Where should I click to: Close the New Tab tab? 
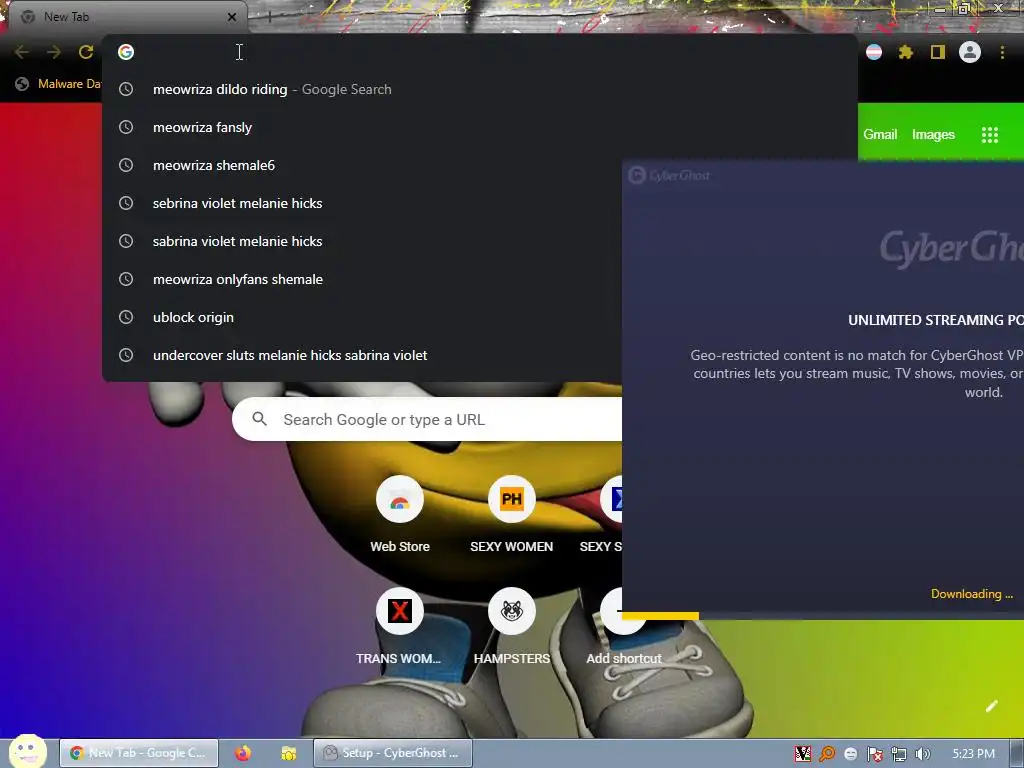232,17
